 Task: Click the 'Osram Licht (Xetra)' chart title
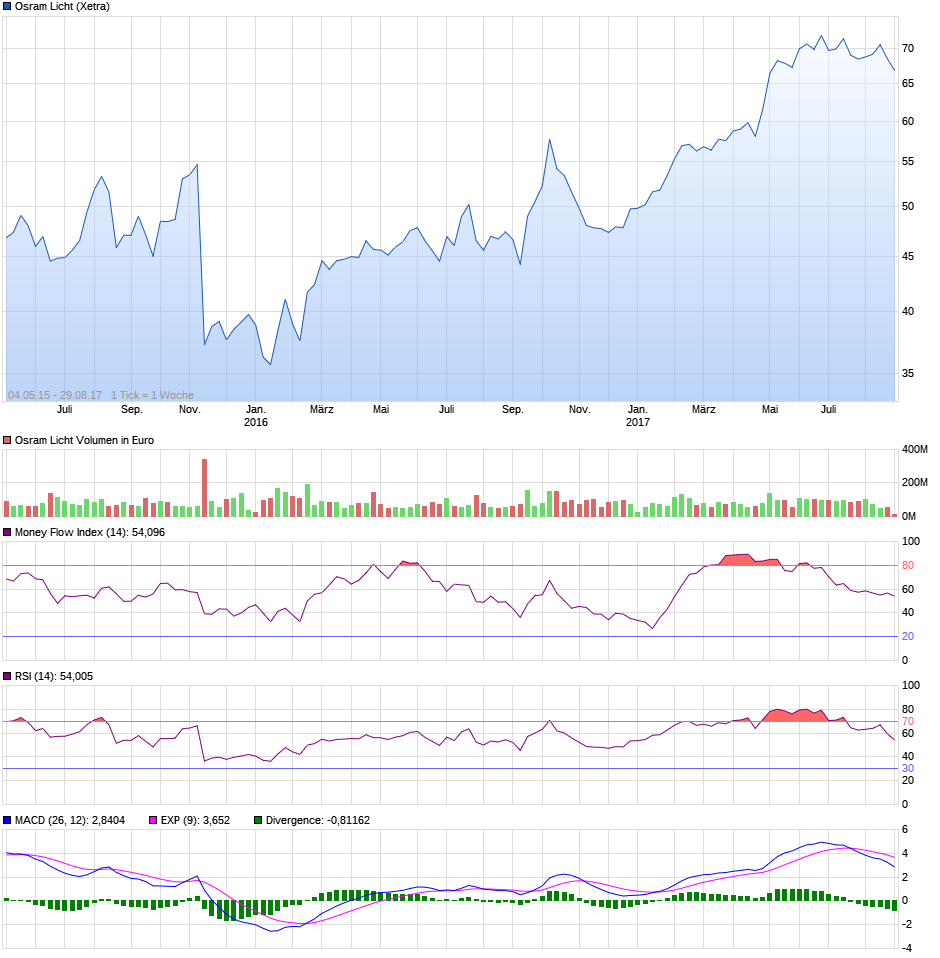click(62, 7)
